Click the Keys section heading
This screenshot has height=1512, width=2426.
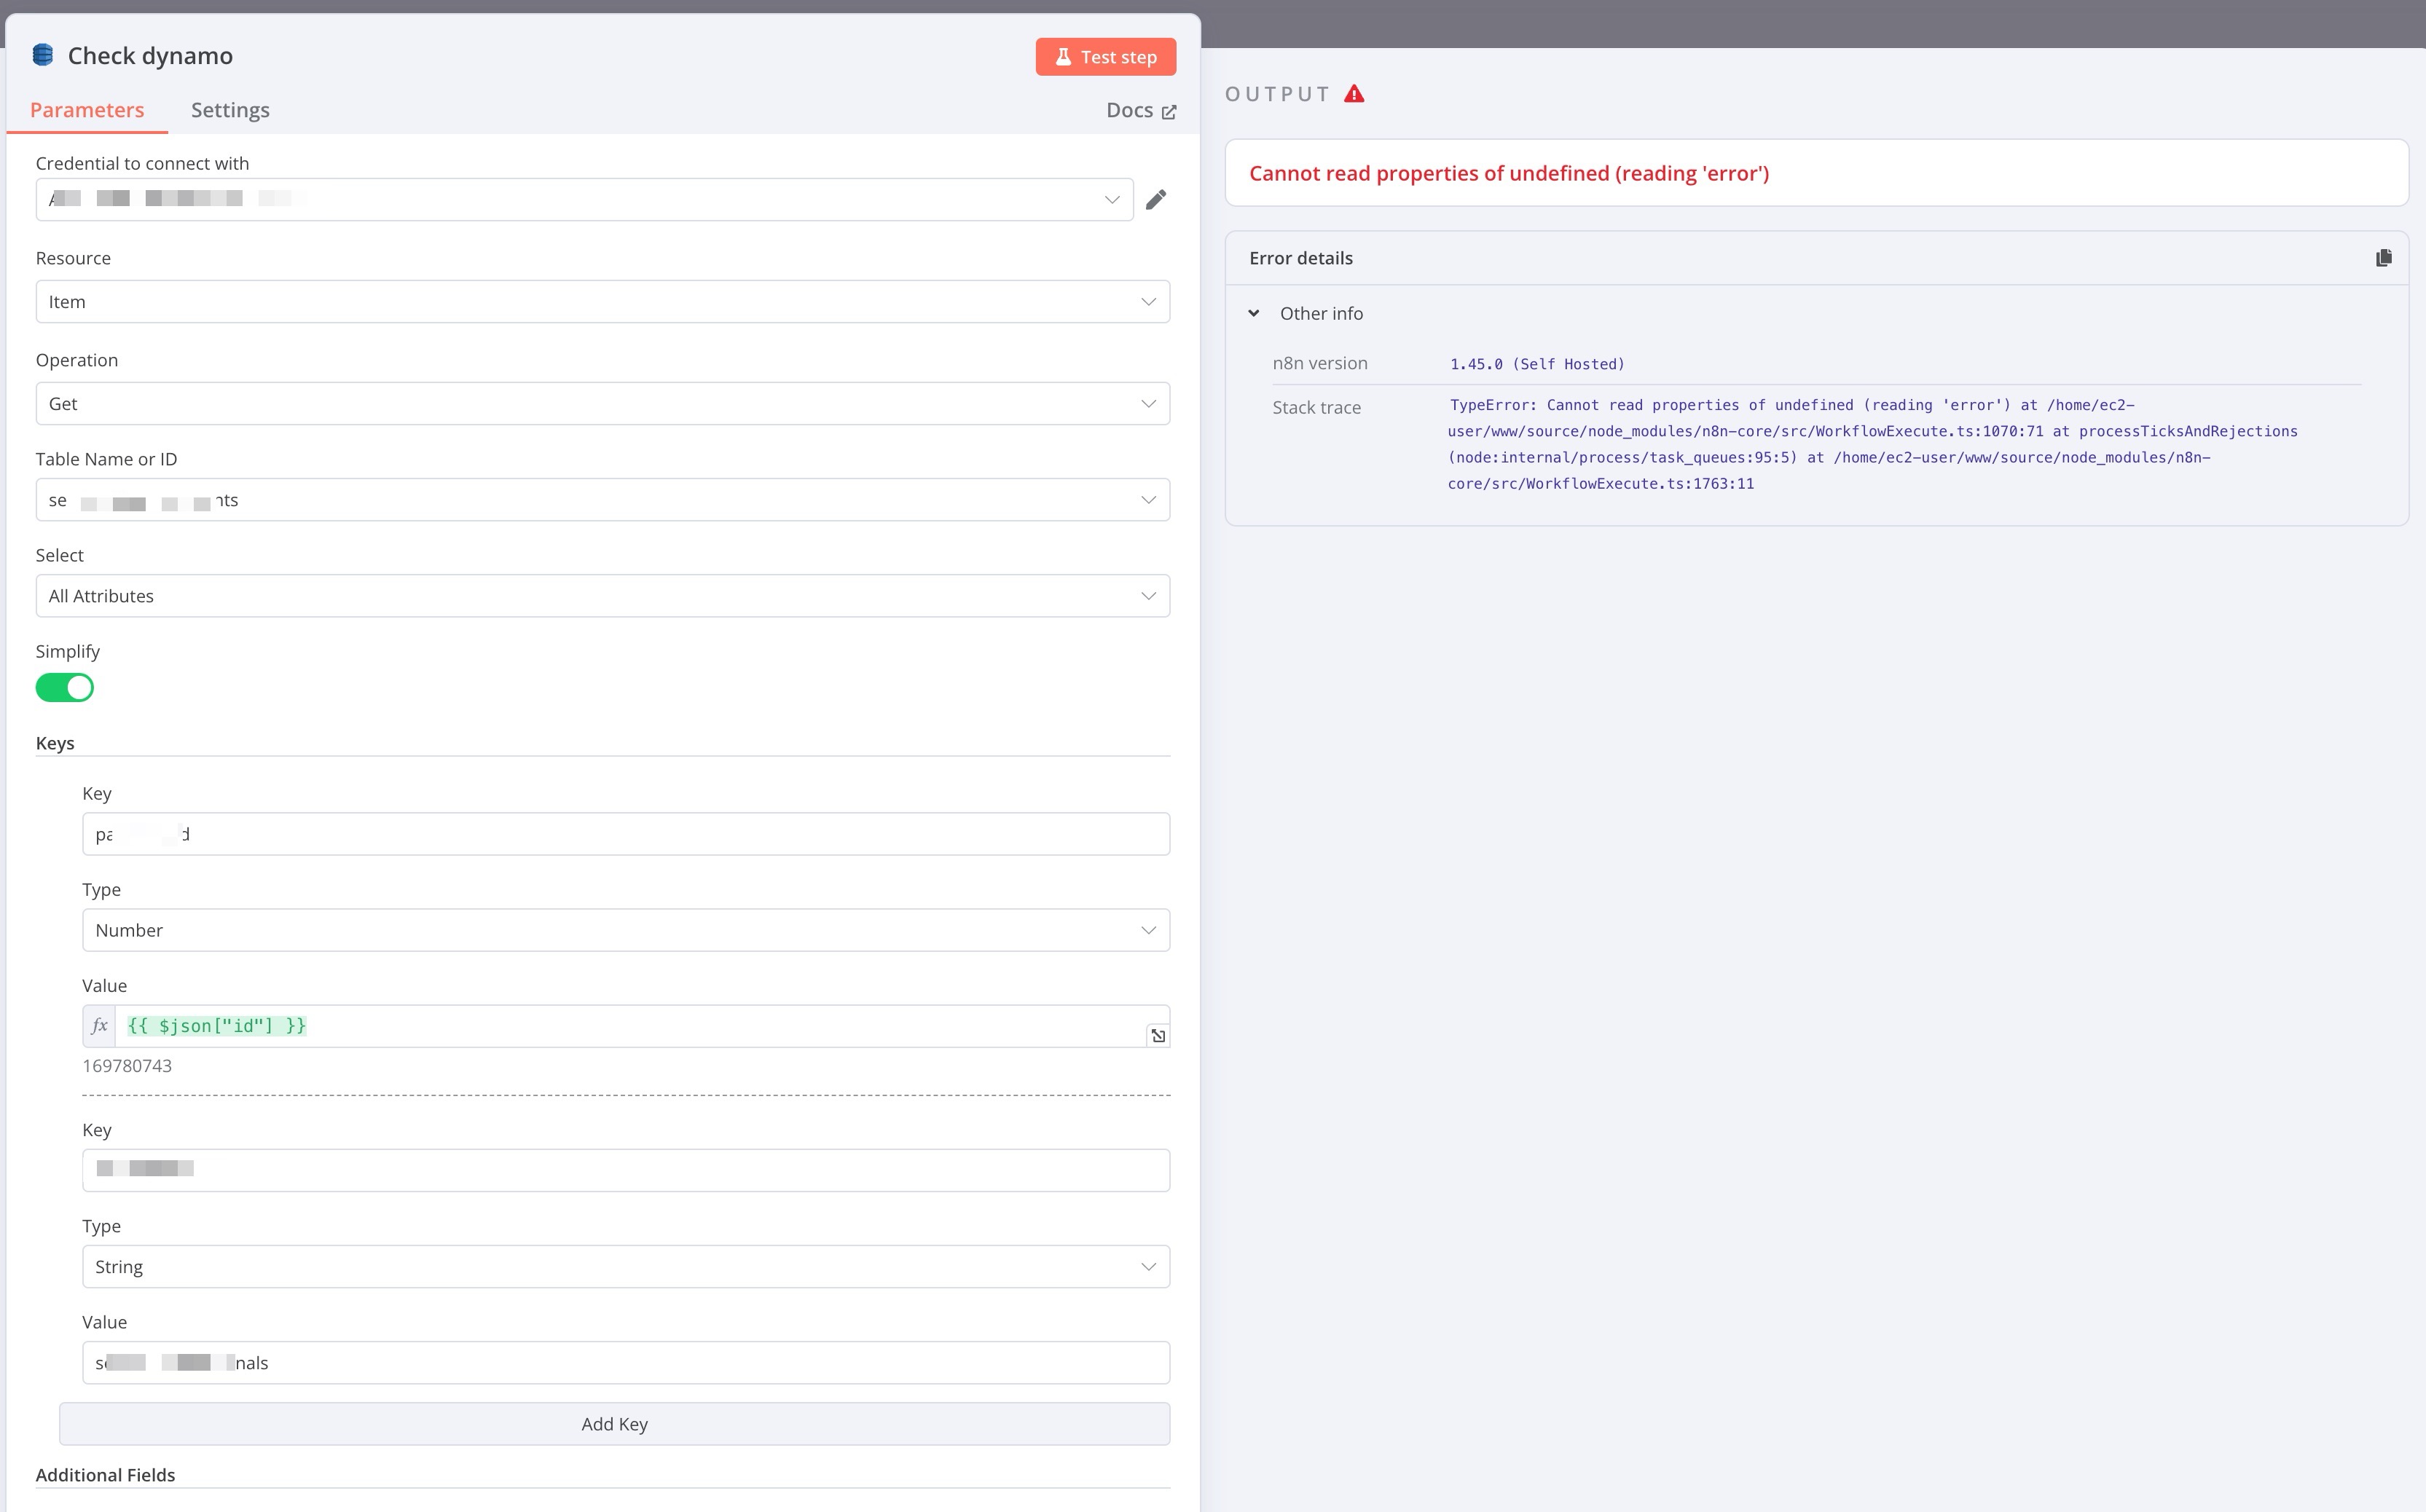pos(55,743)
